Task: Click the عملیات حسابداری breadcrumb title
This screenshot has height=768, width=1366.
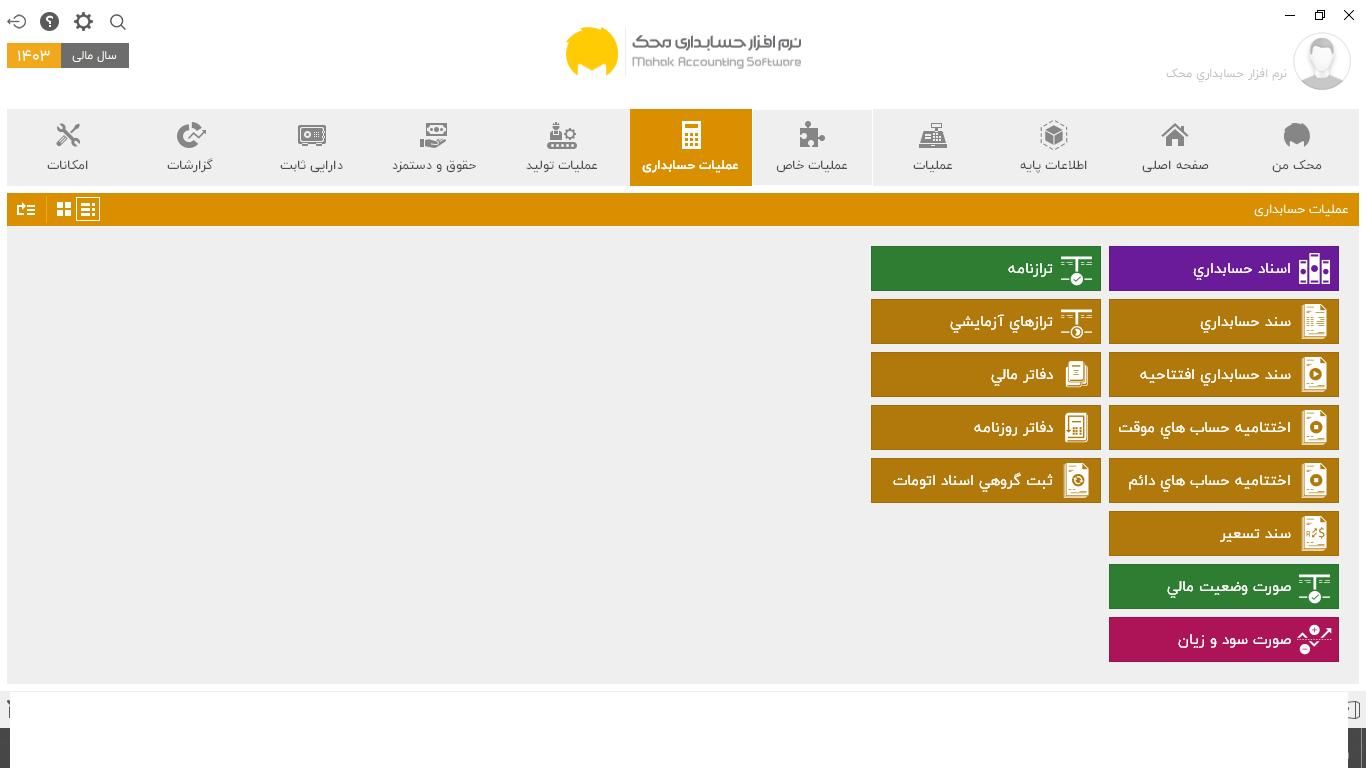Action: pos(1301,209)
